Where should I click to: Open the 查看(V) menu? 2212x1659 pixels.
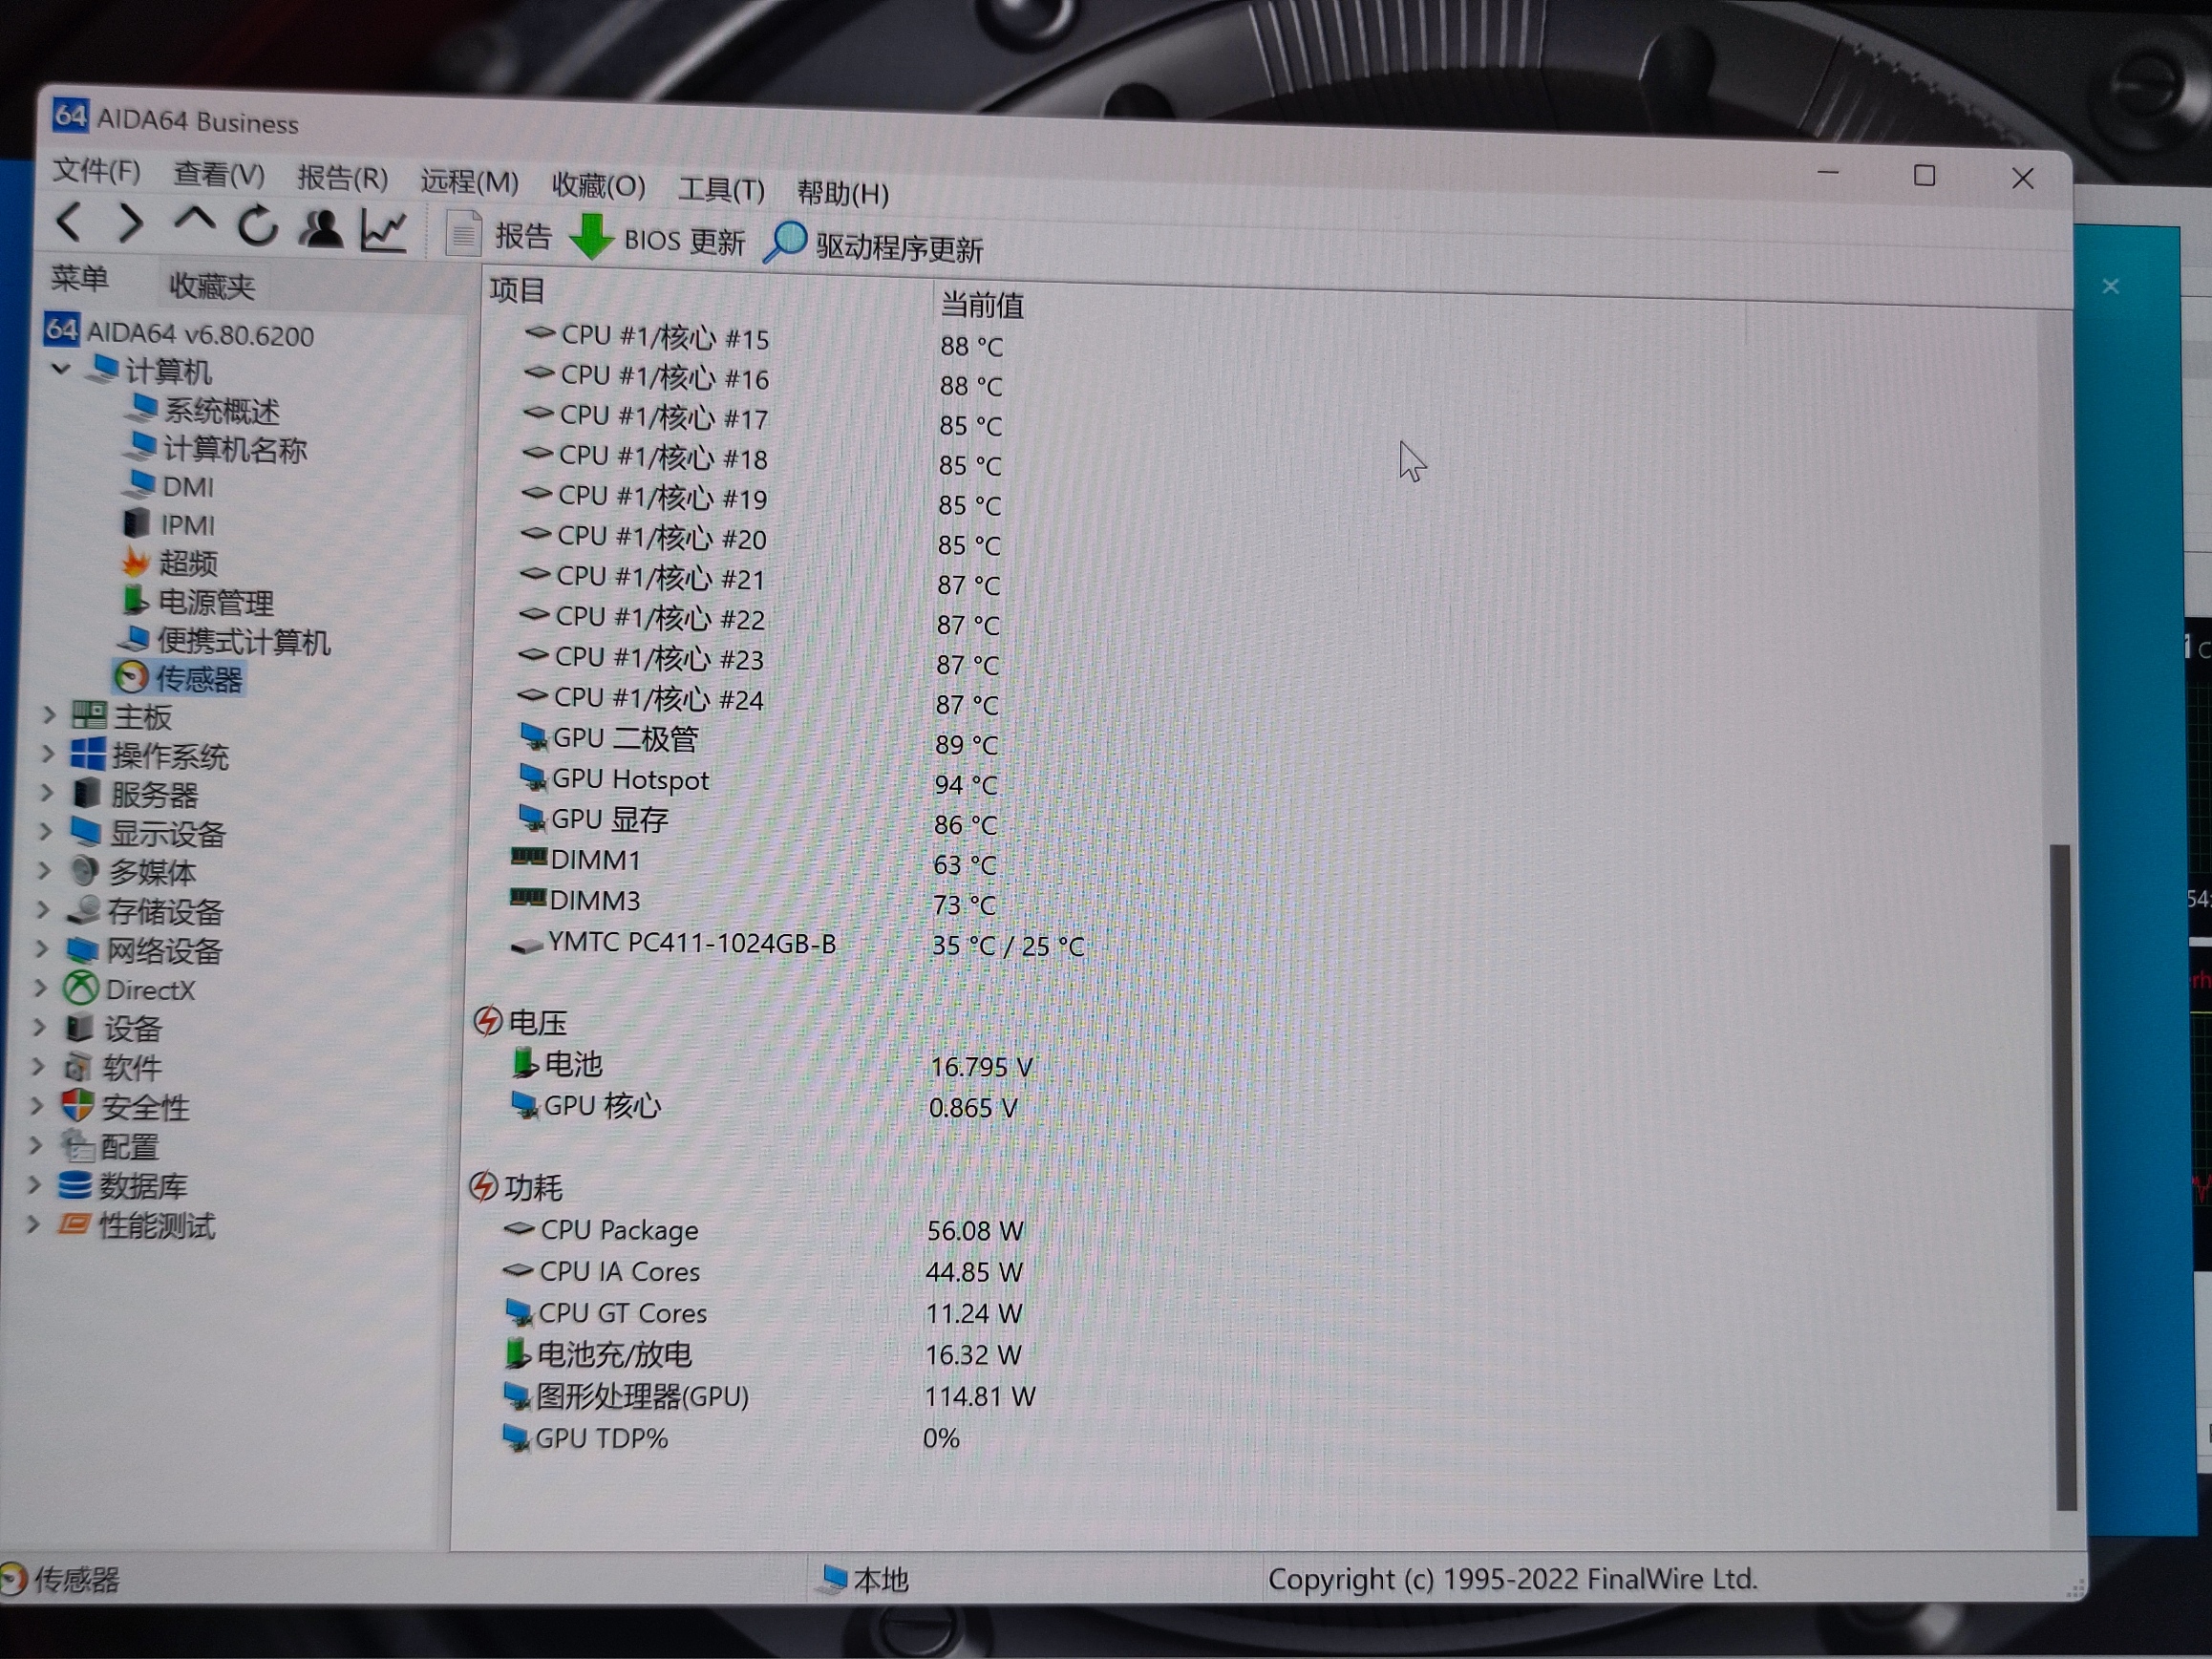tap(219, 175)
